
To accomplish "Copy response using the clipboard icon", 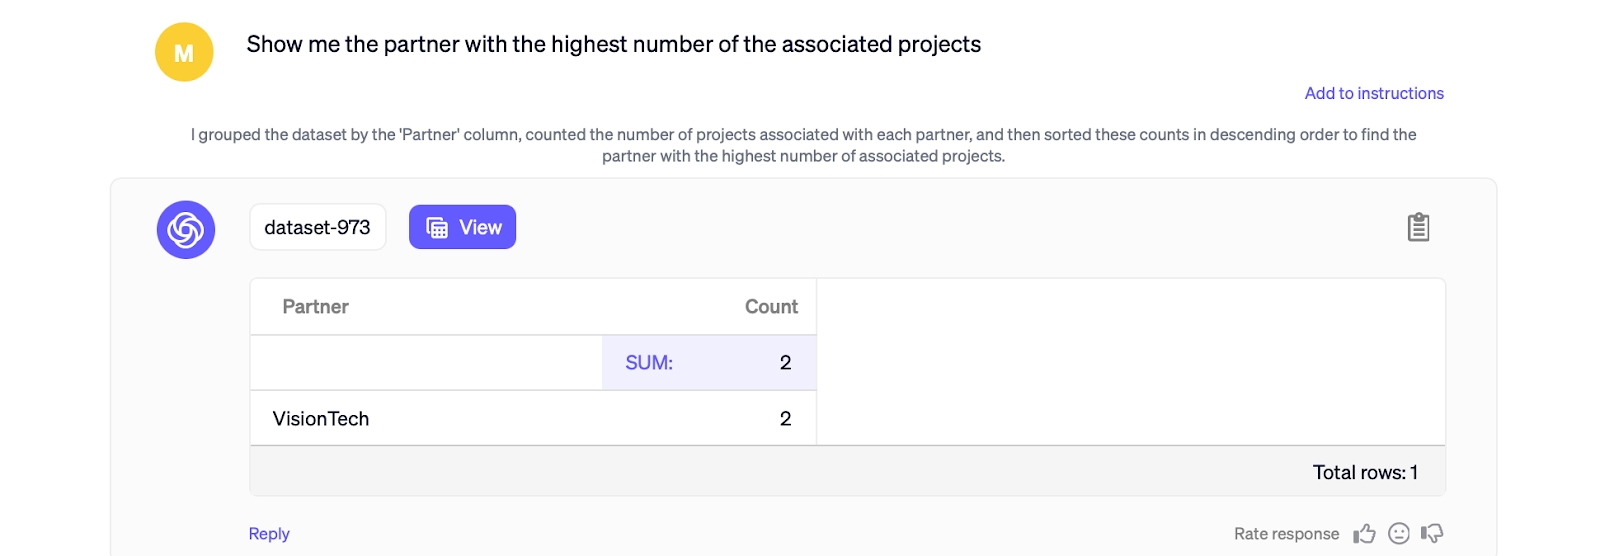I will 1418,227.
